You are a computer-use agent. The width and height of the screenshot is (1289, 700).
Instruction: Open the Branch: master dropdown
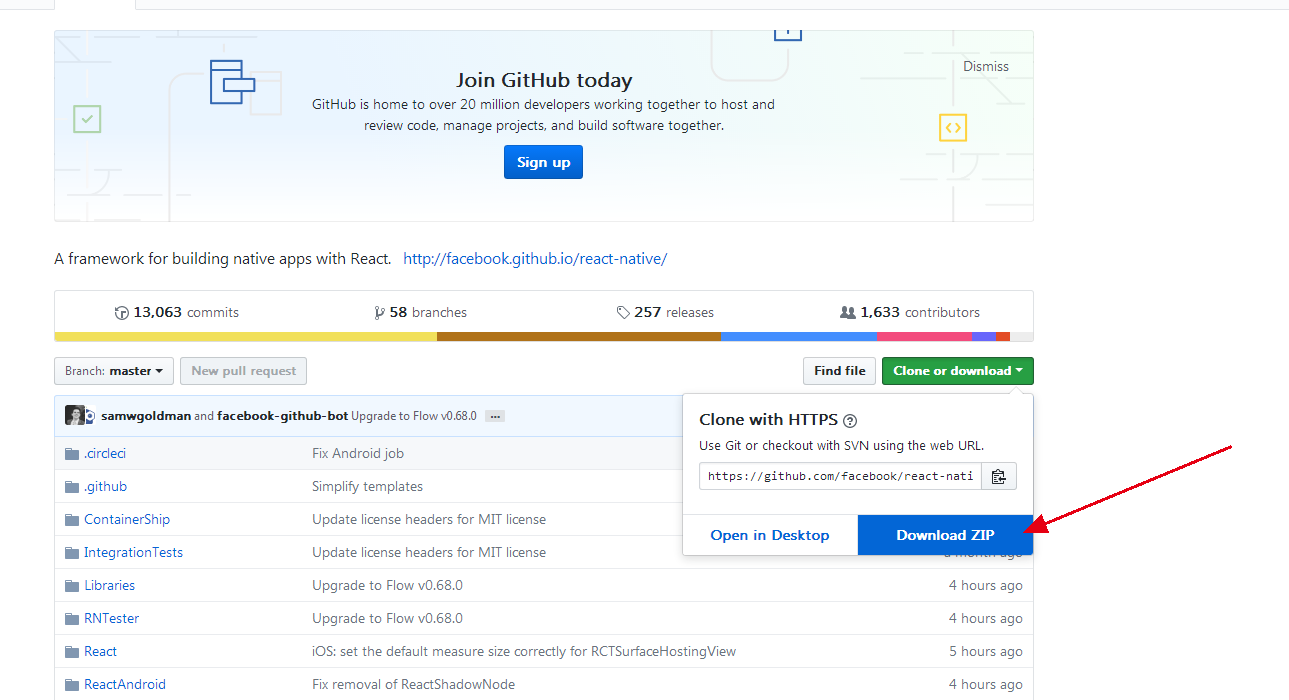(x=114, y=371)
